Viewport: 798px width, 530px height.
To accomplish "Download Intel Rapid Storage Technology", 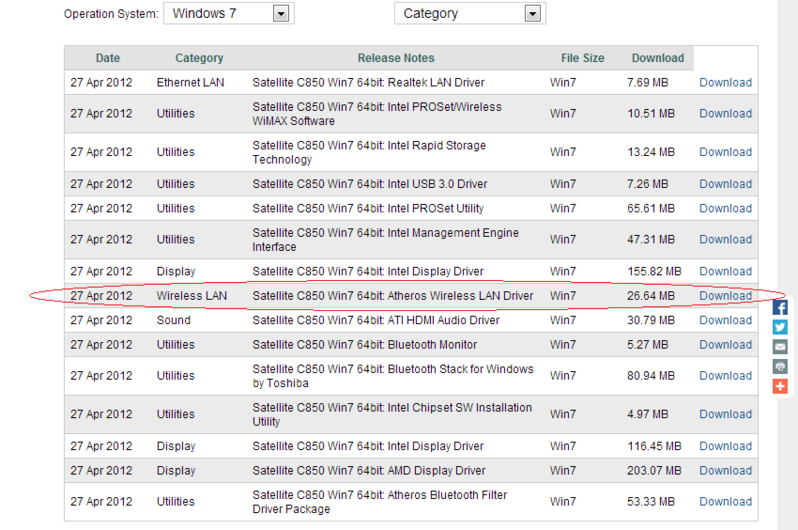I will (x=725, y=153).
